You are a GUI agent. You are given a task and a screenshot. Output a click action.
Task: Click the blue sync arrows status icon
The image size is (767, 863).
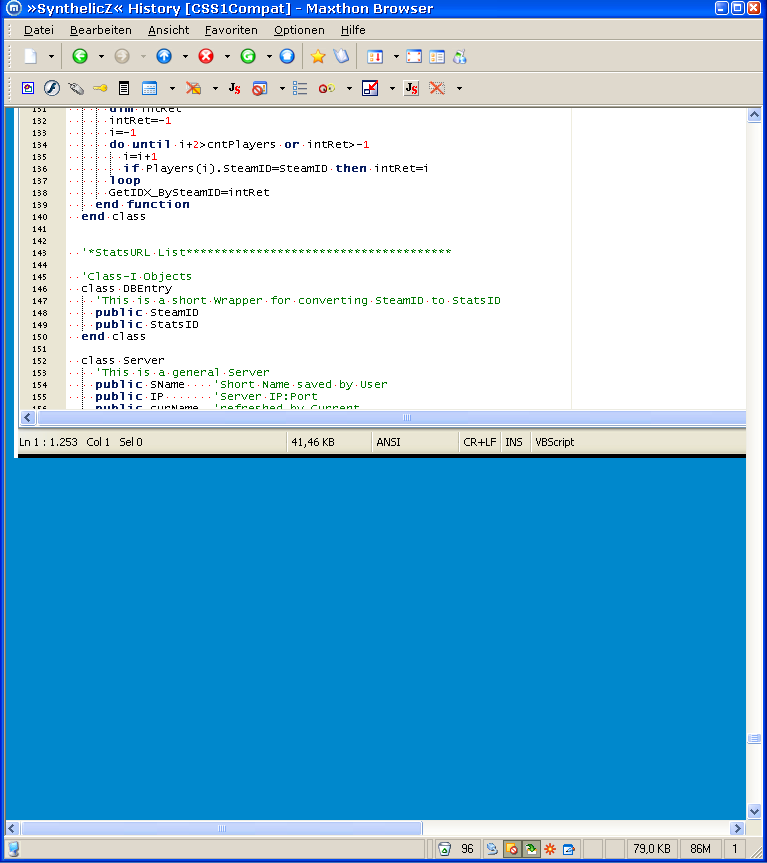(492, 849)
